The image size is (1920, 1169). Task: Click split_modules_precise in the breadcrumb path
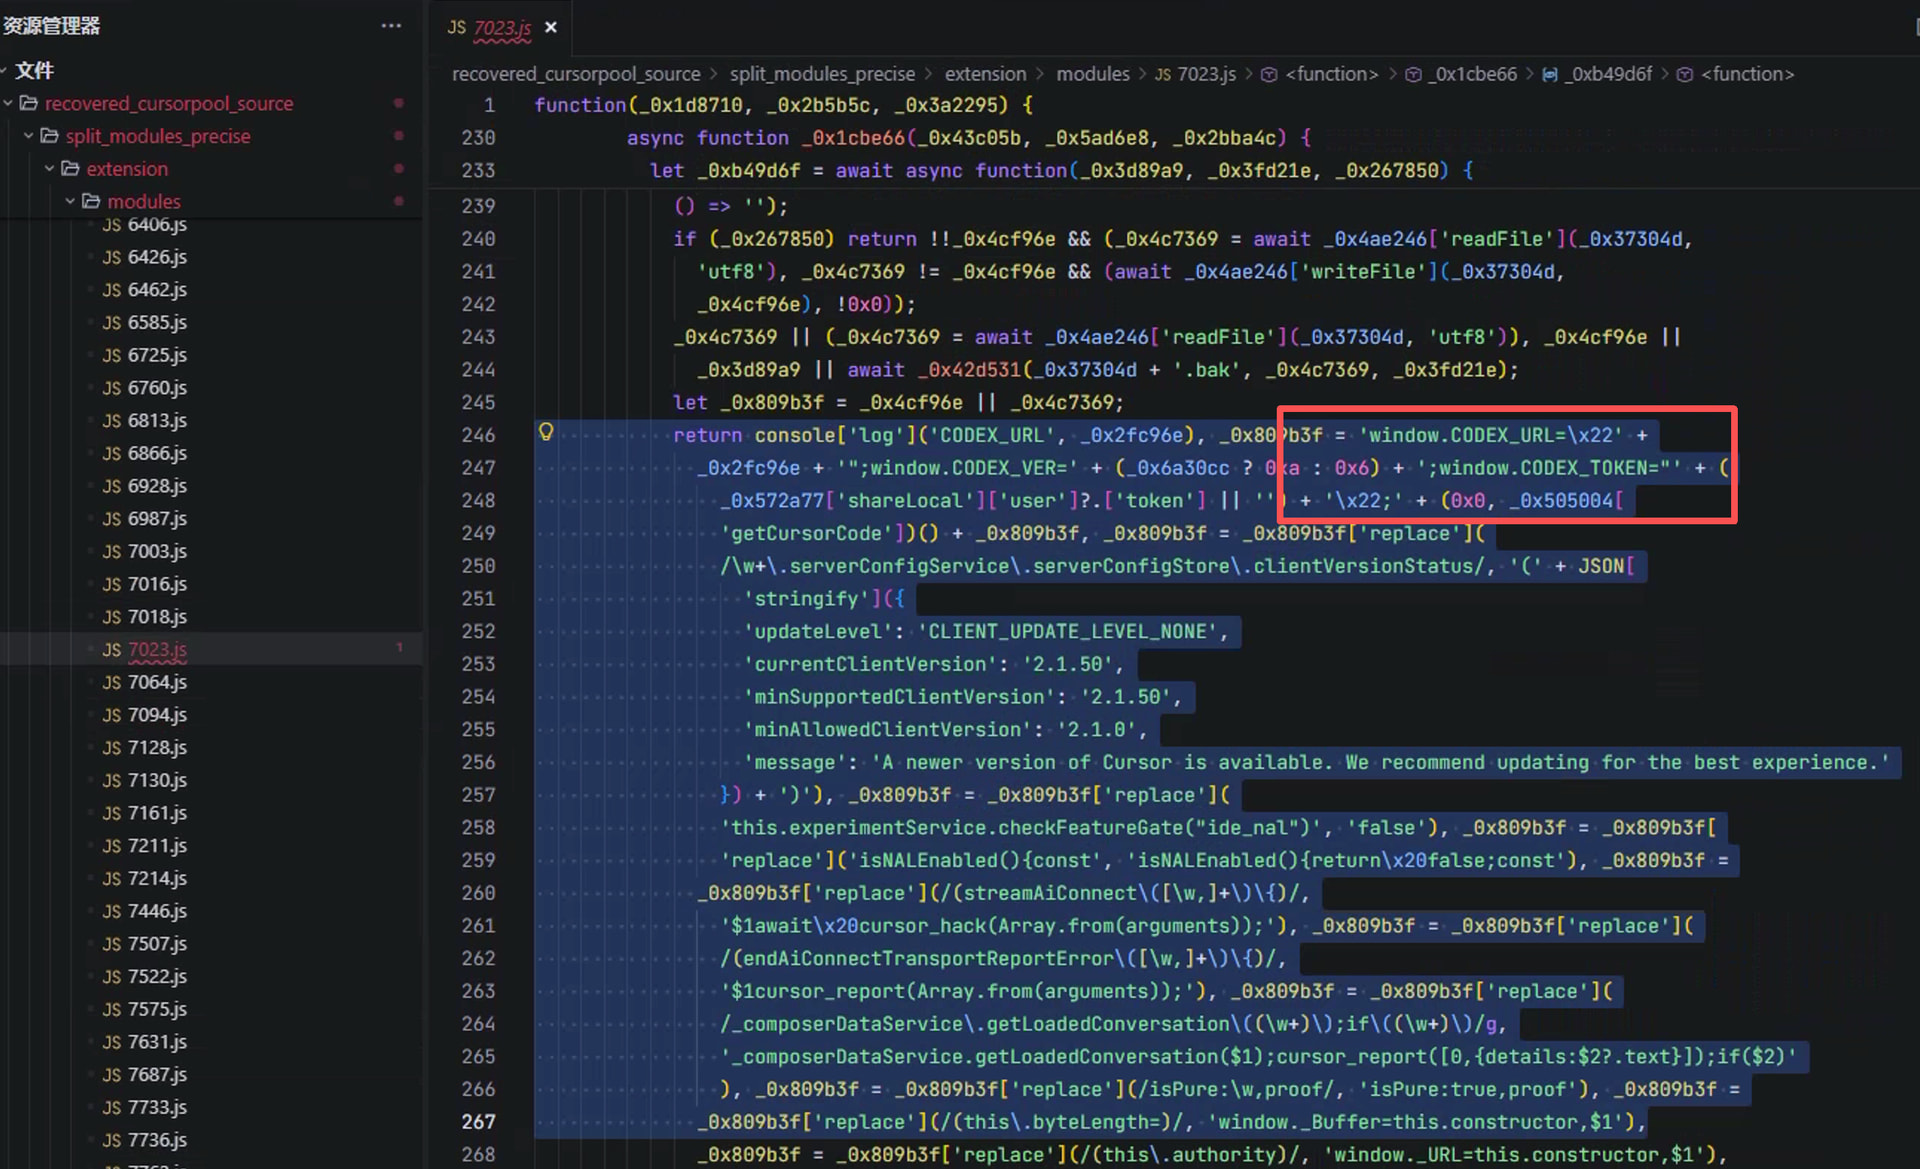822,74
